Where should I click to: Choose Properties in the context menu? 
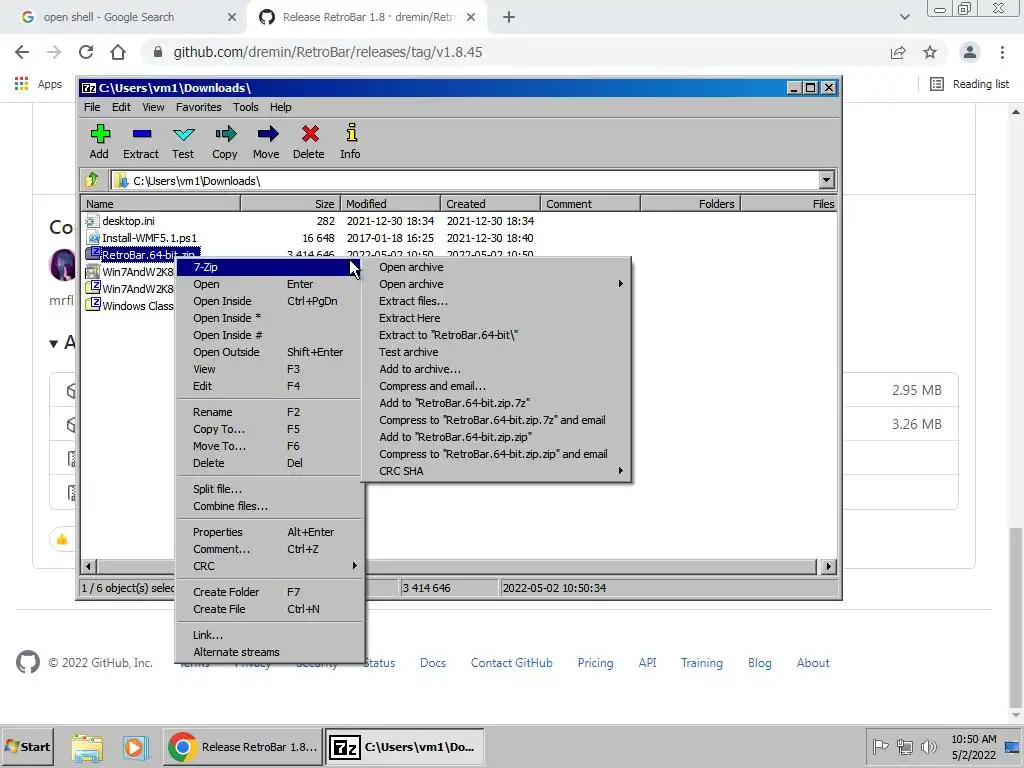269,532
